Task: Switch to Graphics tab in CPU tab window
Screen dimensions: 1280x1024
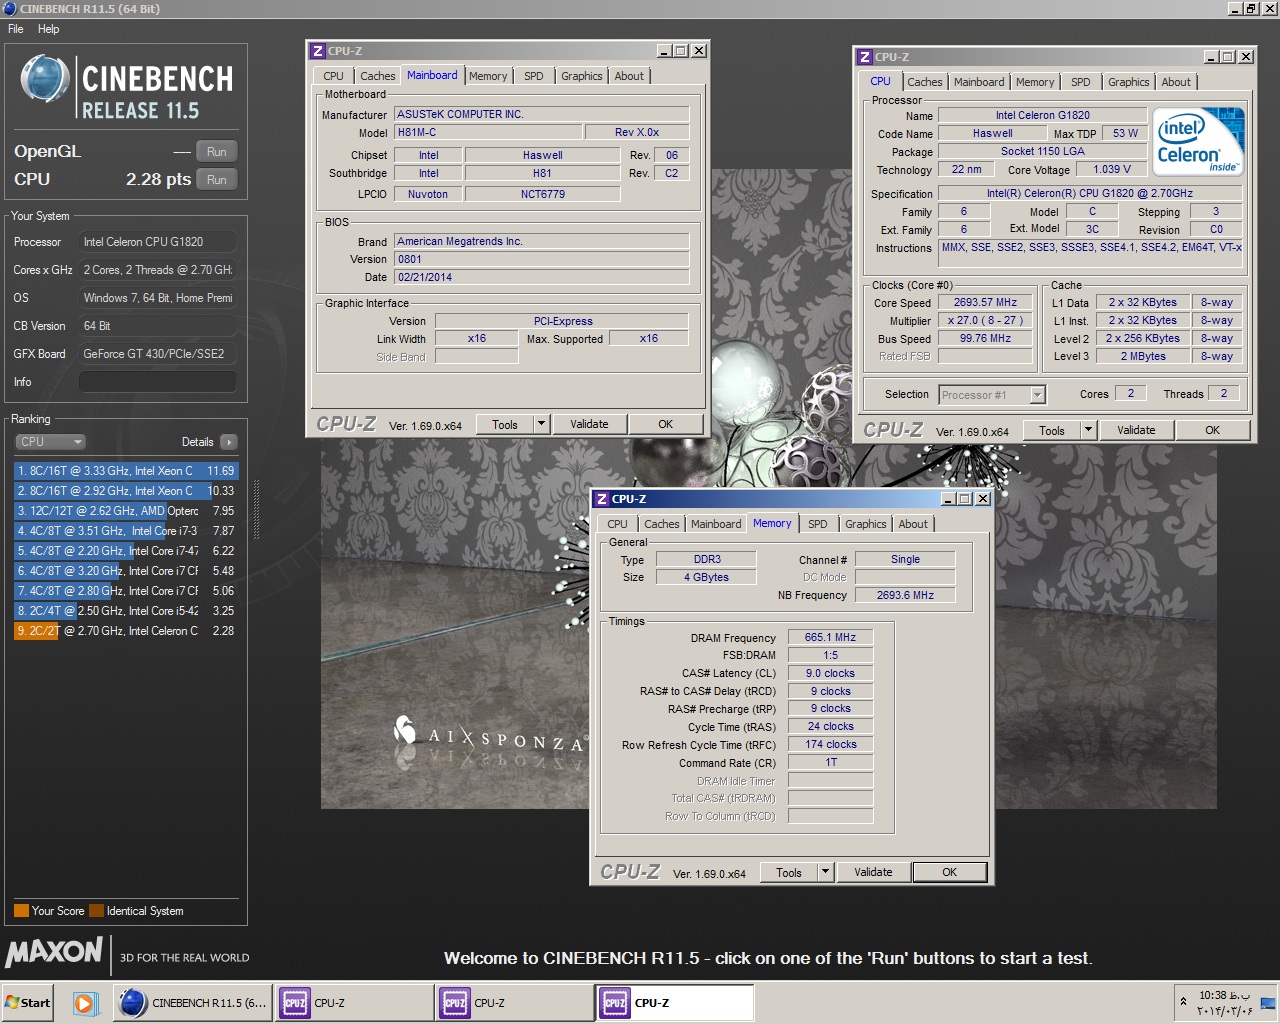Action: [1128, 82]
